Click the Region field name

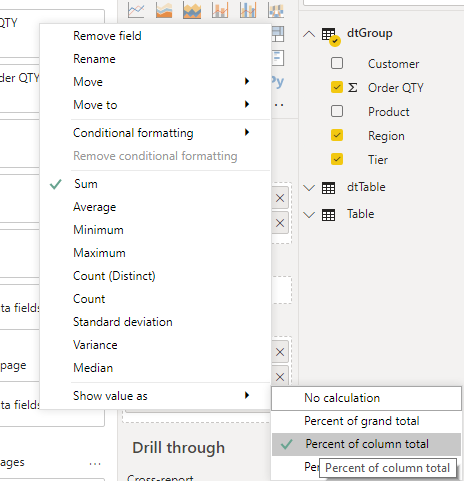click(x=386, y=136)
